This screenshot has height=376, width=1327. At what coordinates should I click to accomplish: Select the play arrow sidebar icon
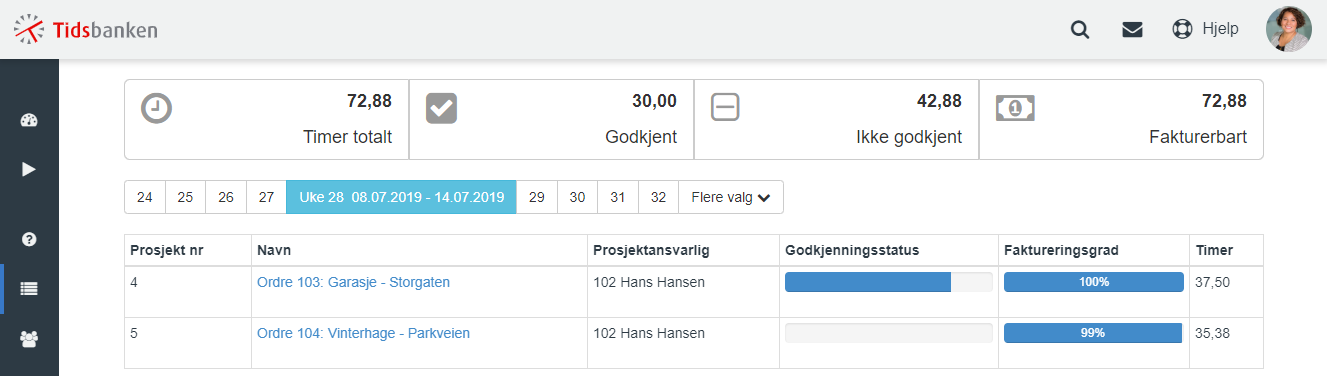click(29, 169)
